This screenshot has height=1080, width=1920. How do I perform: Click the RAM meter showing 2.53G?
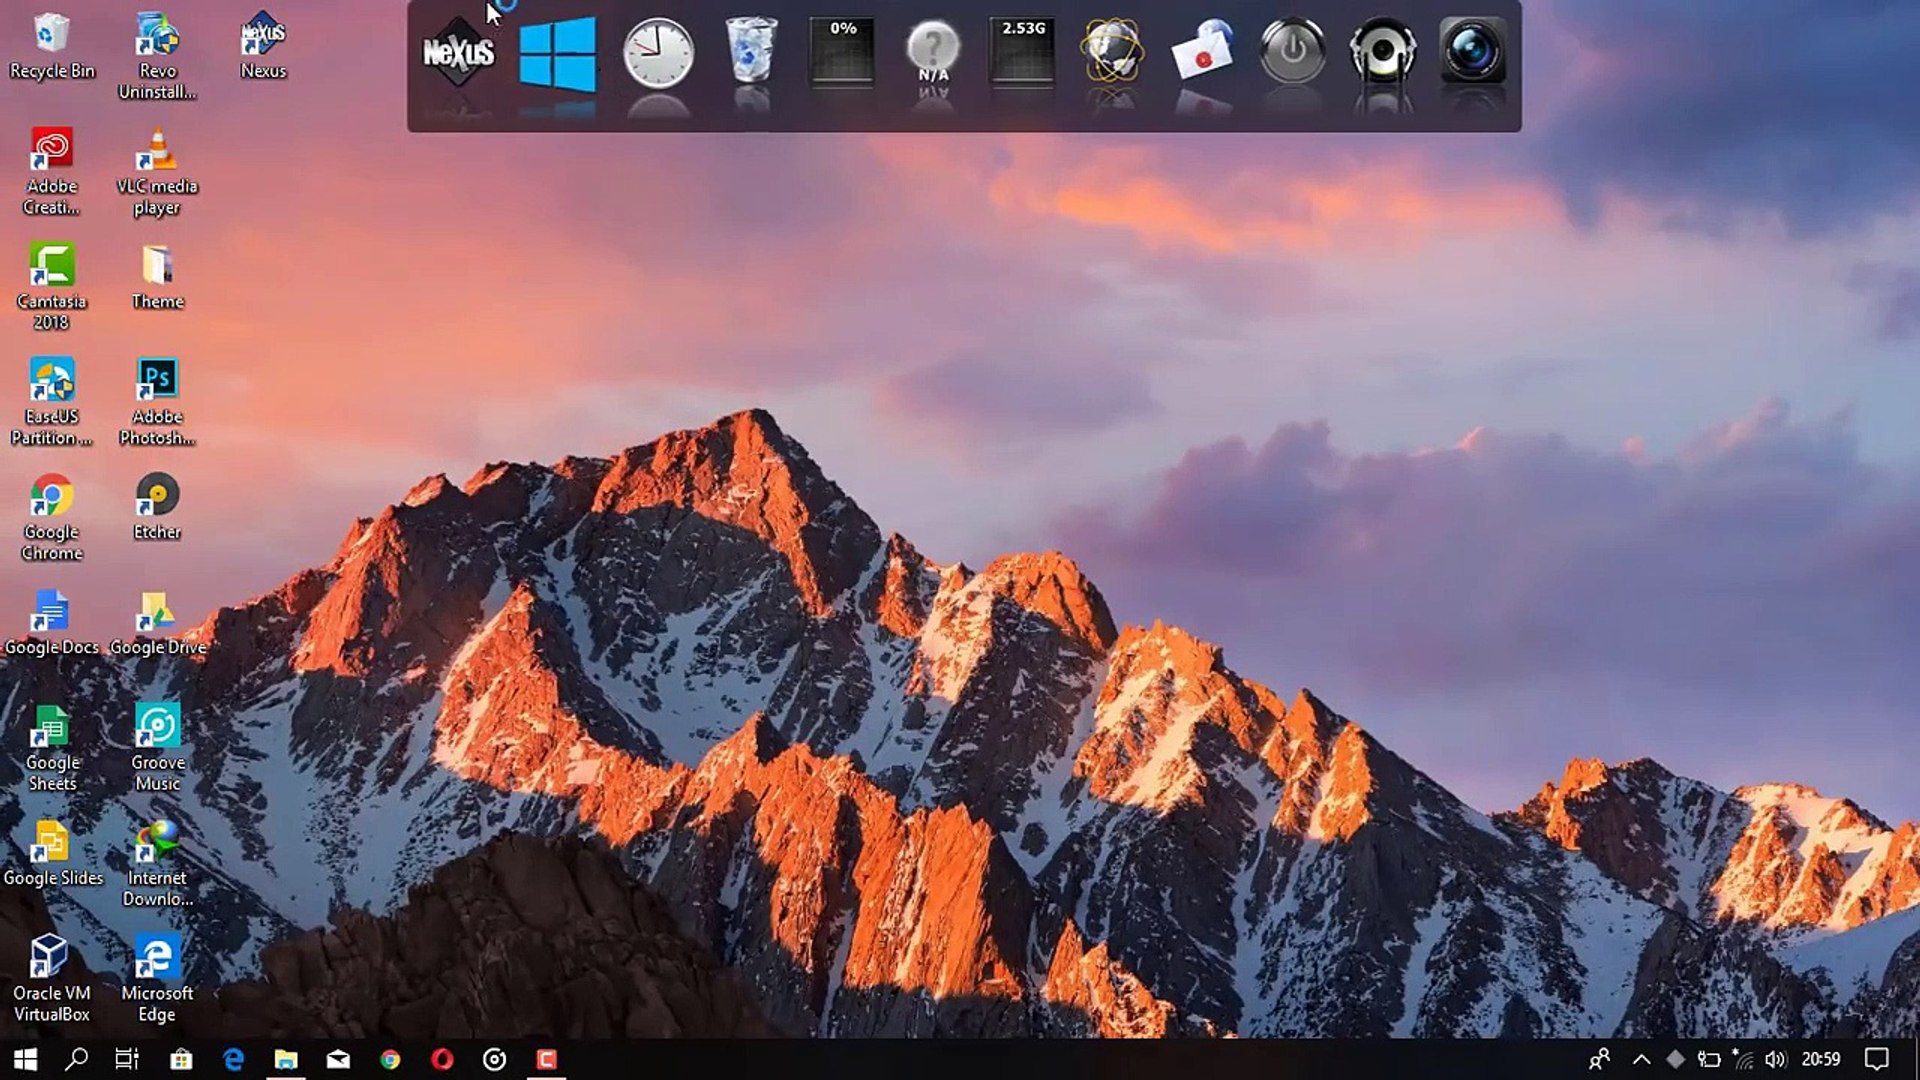tap(1022, 52)
